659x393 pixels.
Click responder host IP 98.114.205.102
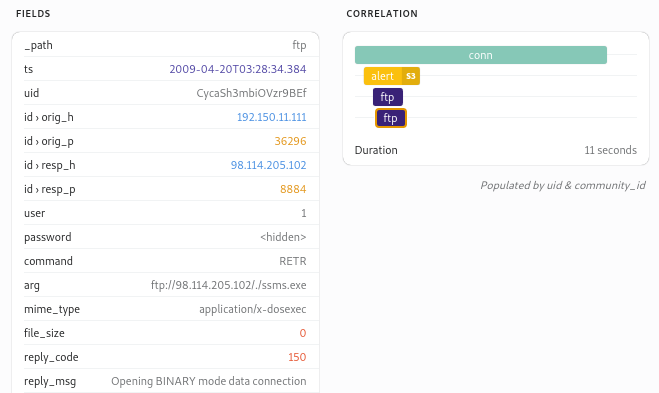click(269, 165)
